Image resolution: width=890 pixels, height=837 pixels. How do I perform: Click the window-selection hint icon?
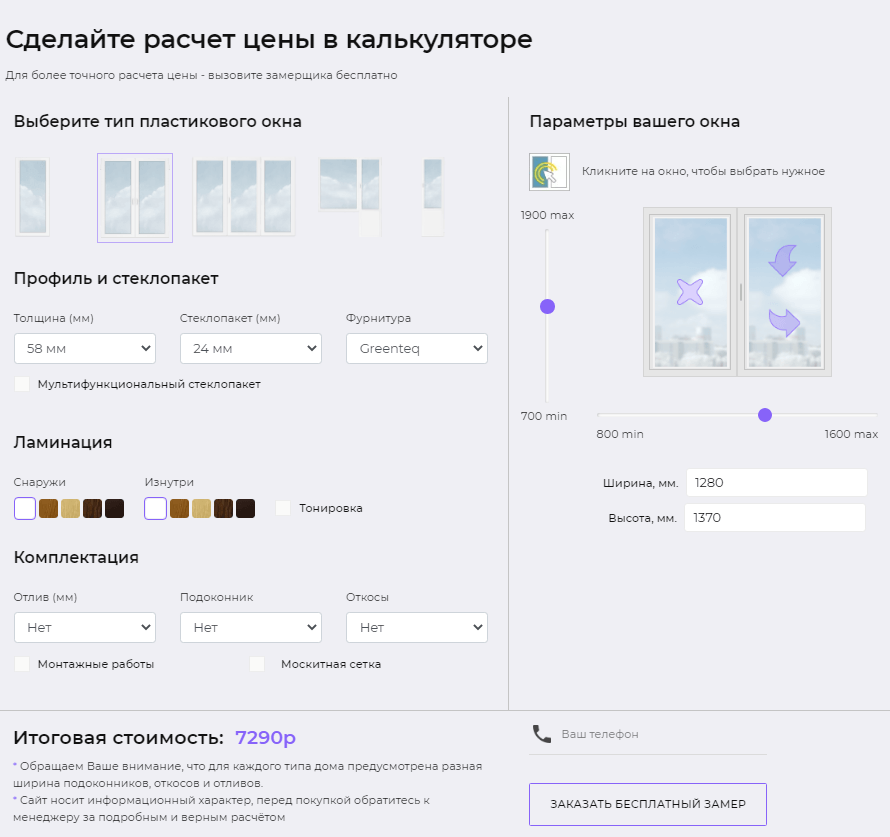[x=549, y=171]
